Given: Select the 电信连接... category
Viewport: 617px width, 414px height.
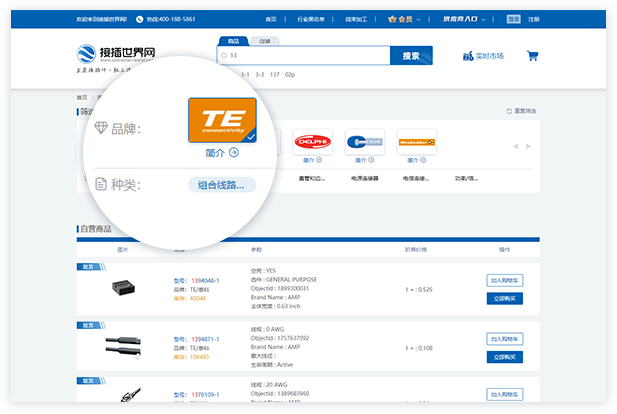Looking at the screenshot, I should [x=416, y=178].
